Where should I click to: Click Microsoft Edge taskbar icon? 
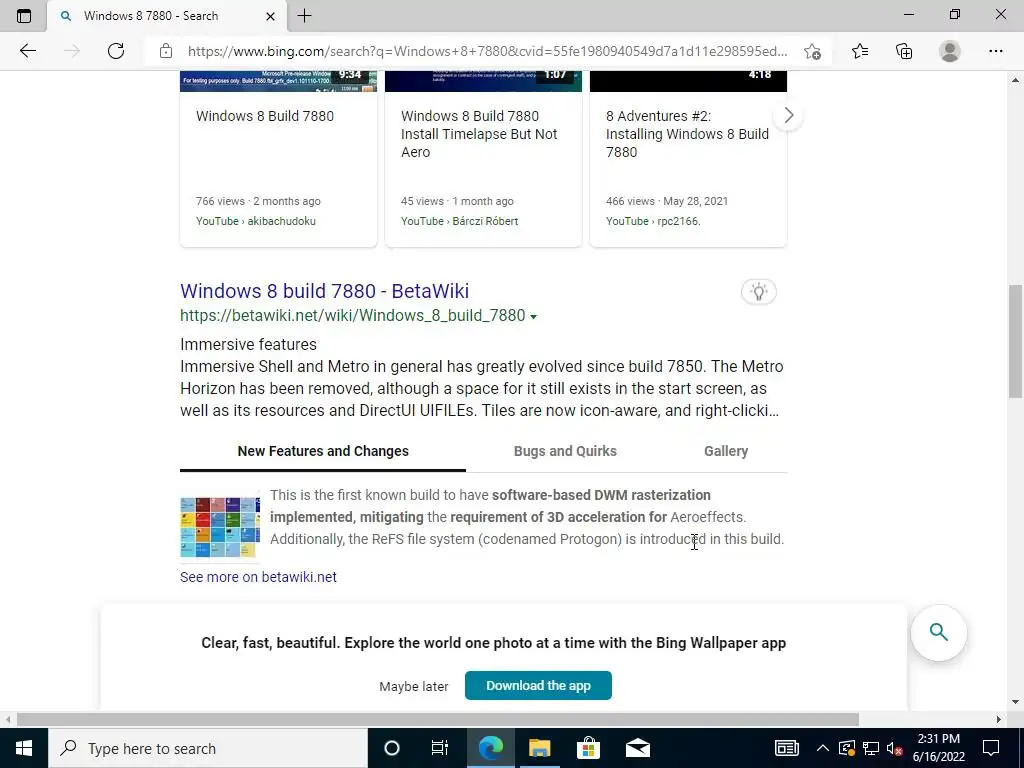point(490,748)
